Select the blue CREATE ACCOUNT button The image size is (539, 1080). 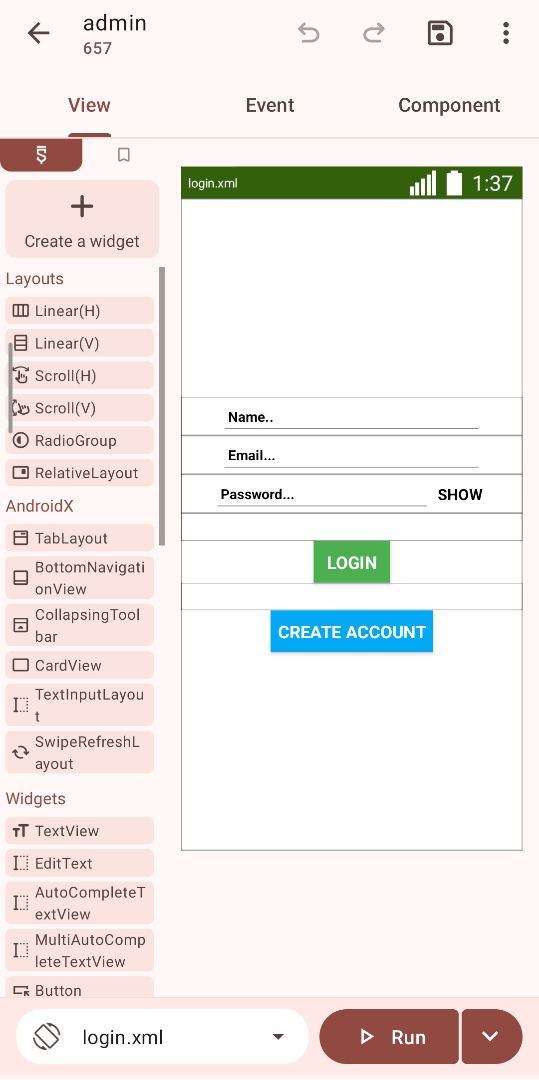tap(352, 632)
